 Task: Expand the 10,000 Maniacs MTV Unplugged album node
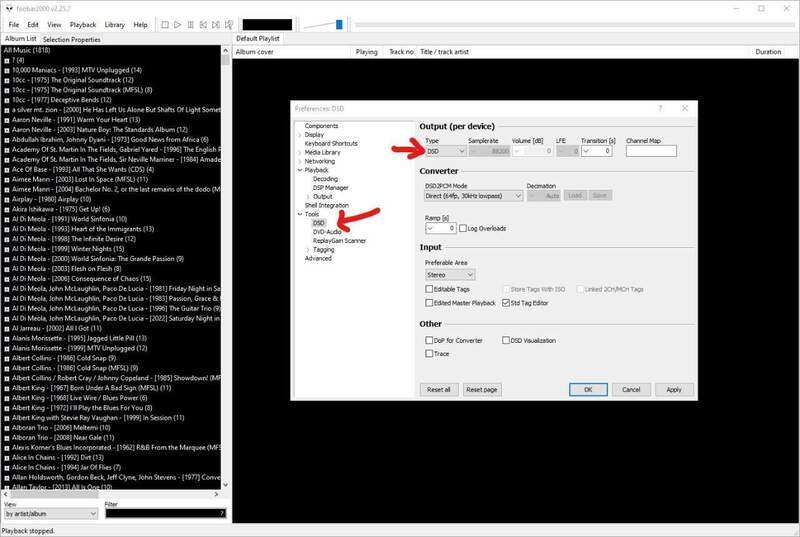7,70
